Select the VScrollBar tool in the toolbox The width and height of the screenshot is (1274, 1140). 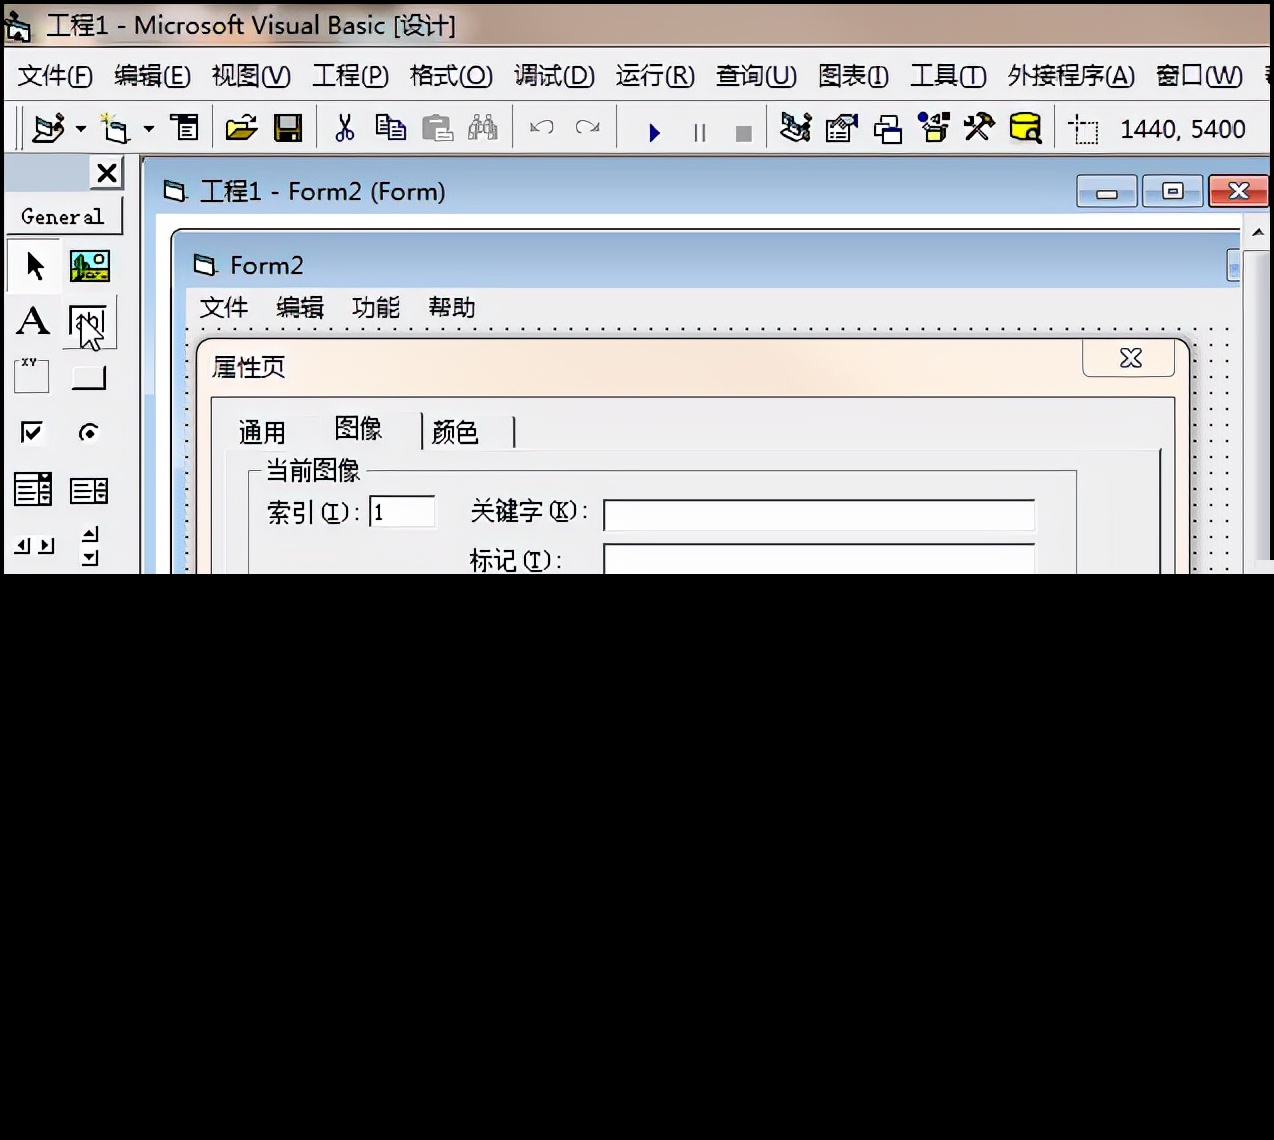pos(90,546)
